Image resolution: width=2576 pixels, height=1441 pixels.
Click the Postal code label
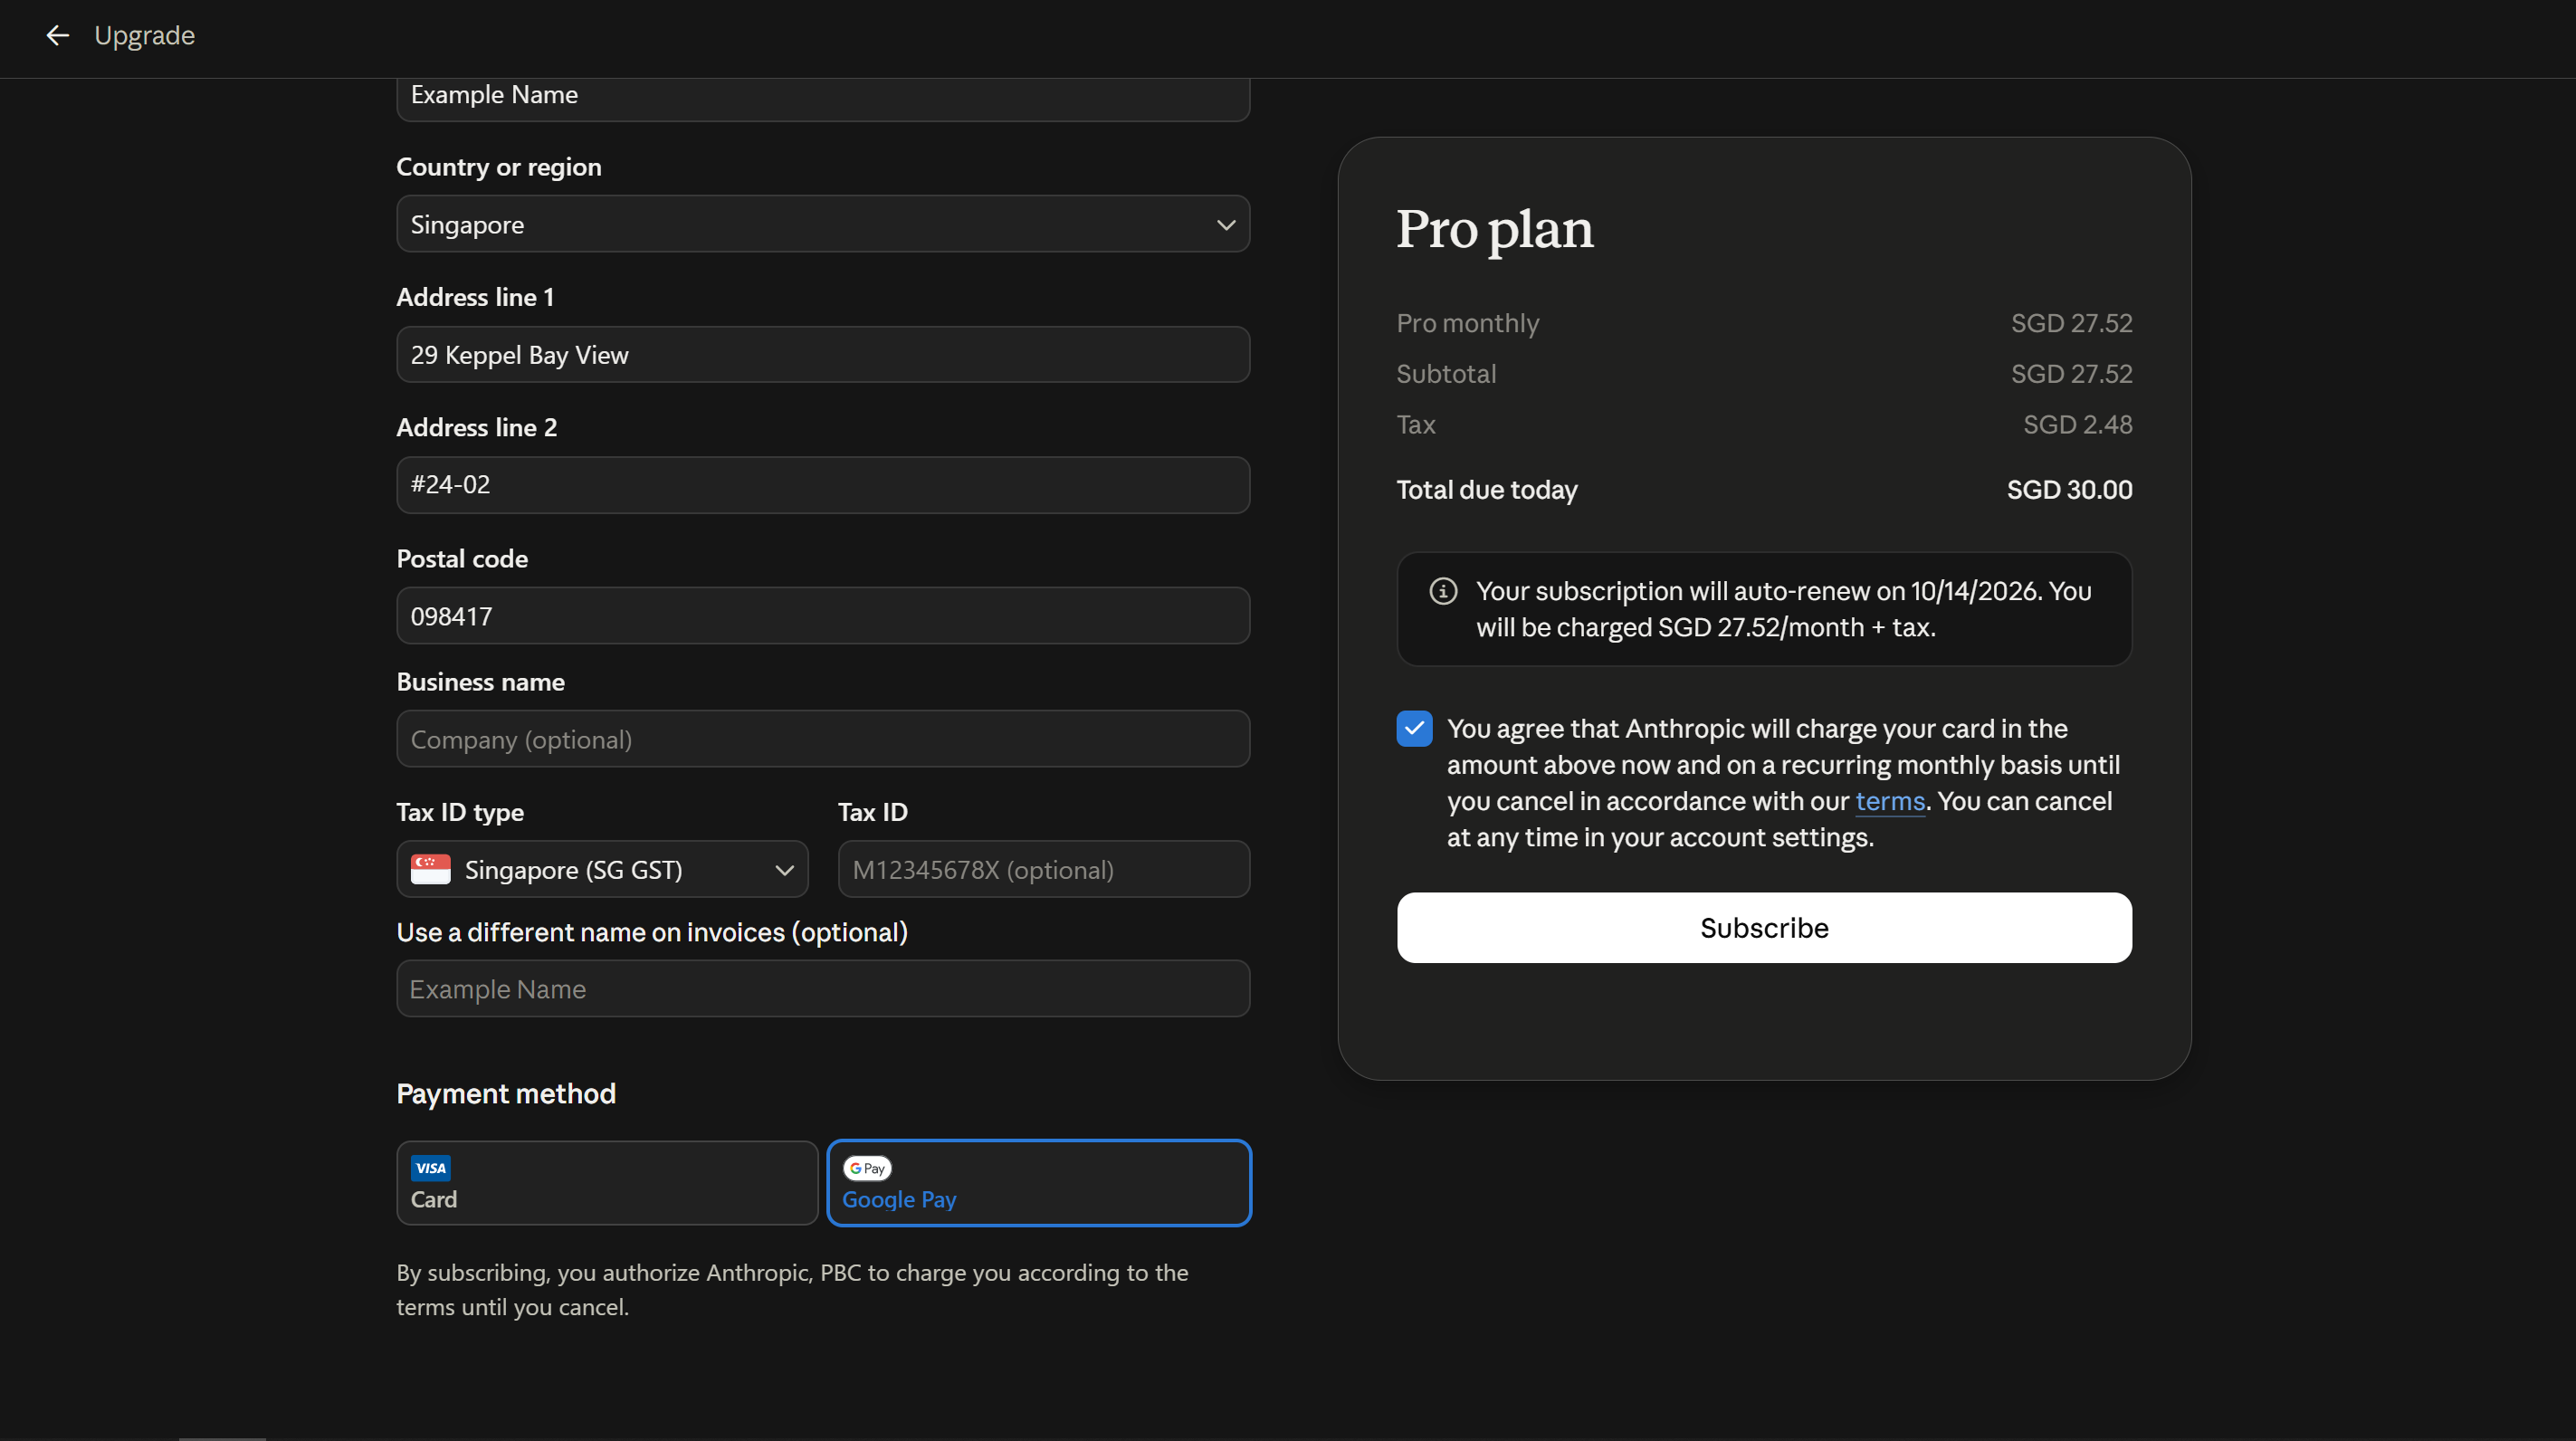coord(462,559)
